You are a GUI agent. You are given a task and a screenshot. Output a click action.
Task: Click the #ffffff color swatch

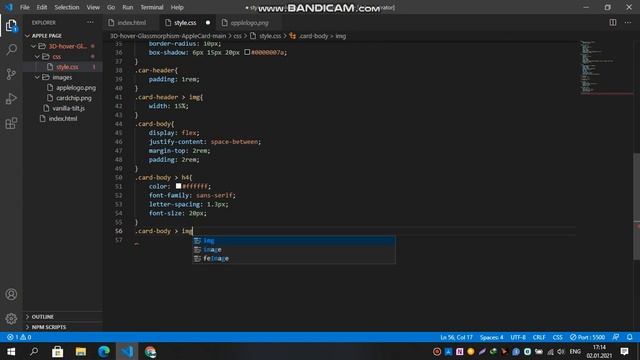coord(178,186)
